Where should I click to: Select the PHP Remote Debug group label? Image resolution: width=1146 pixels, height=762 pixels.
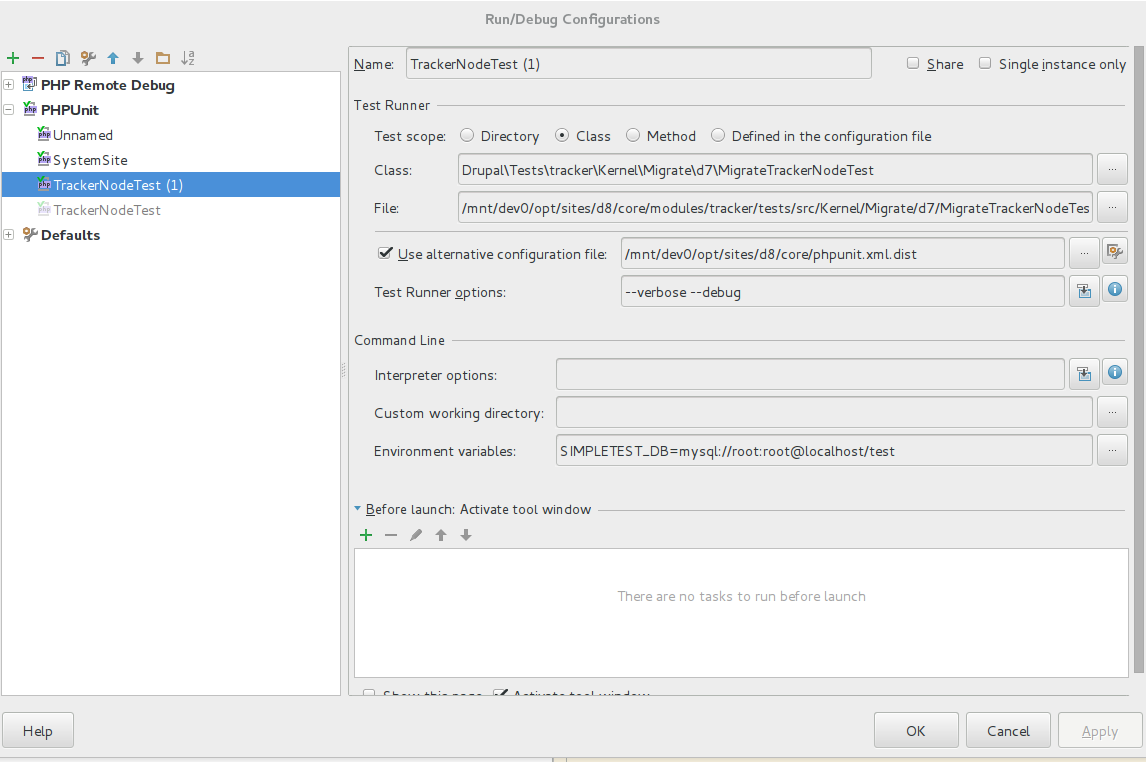click(x=107, y=85)
